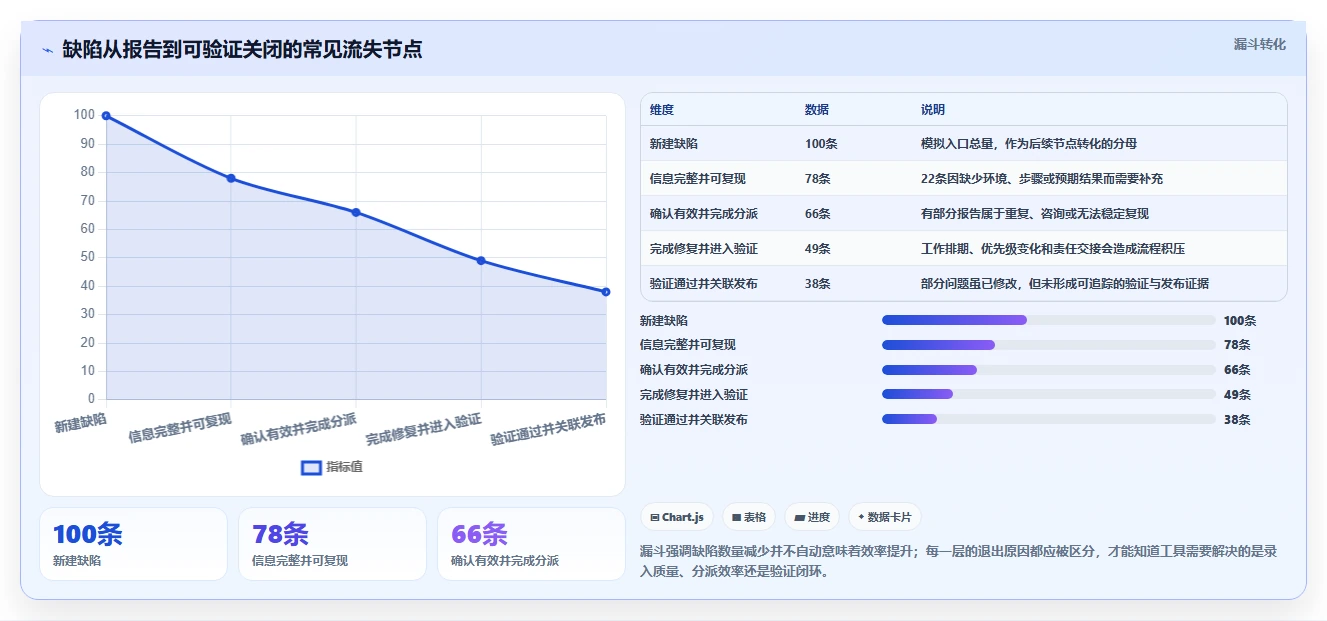Click the 完成修复并进入验证 label in the progress list

pos(694,395)
